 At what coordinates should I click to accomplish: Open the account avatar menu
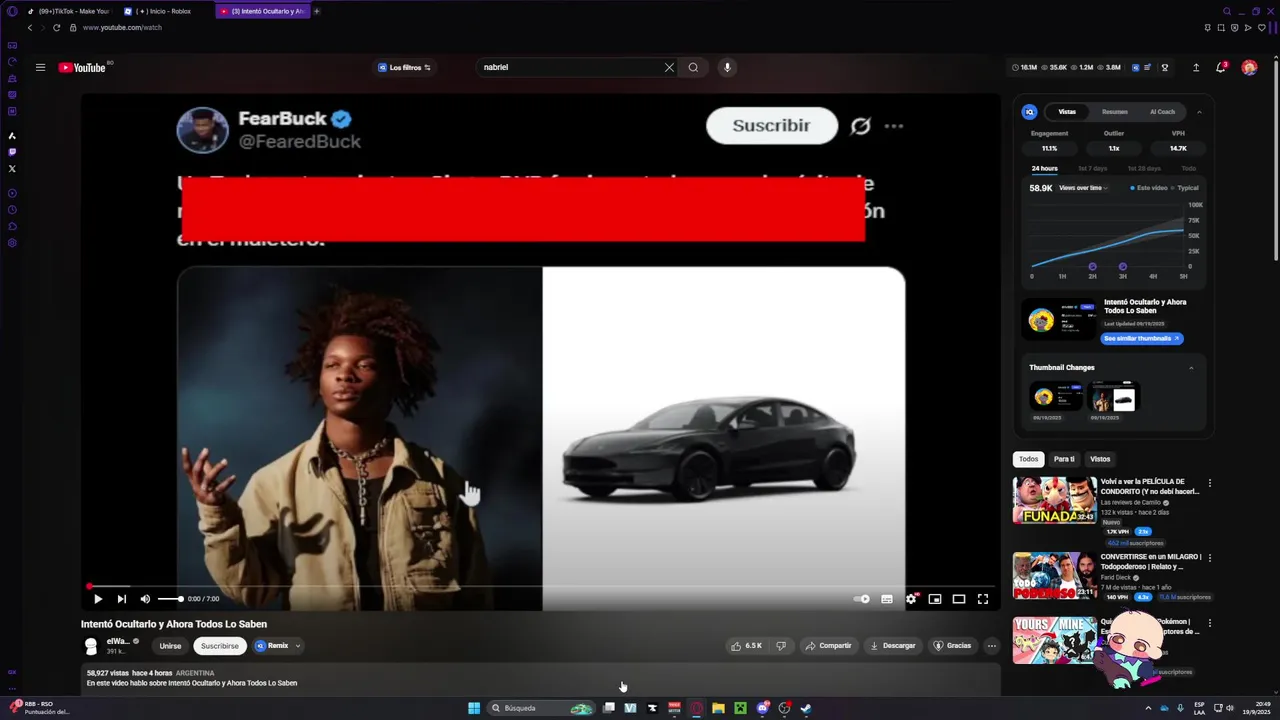coord(1249,67)
